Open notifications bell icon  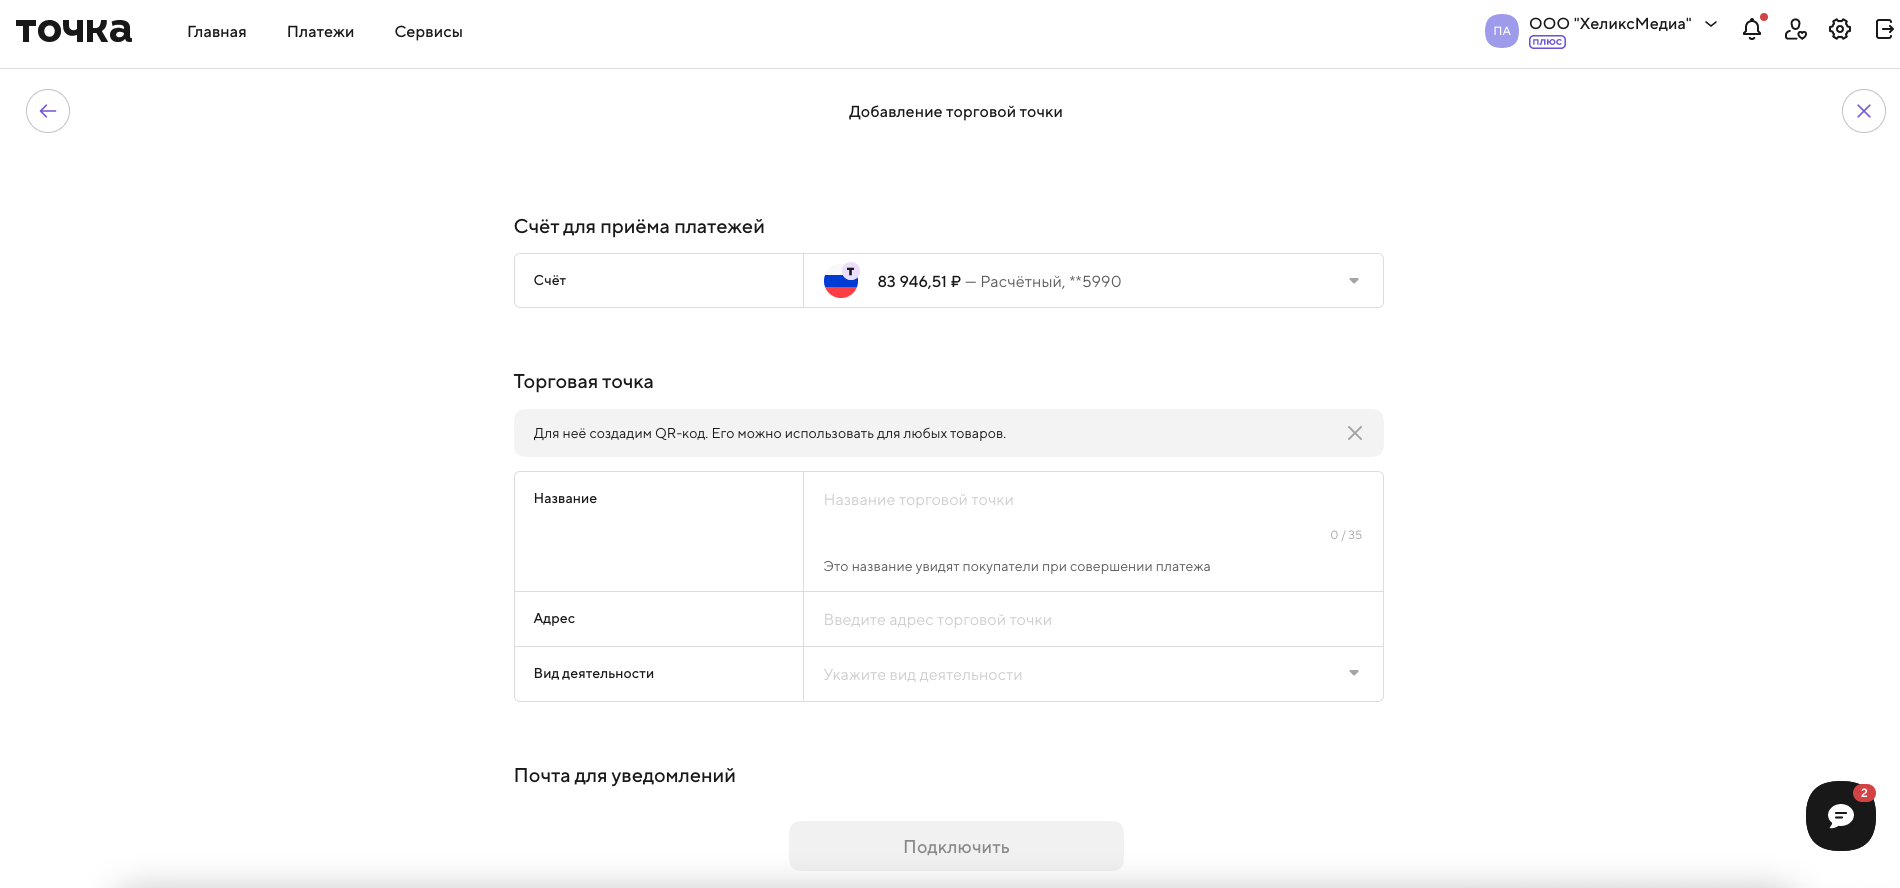click(1752, 29)
